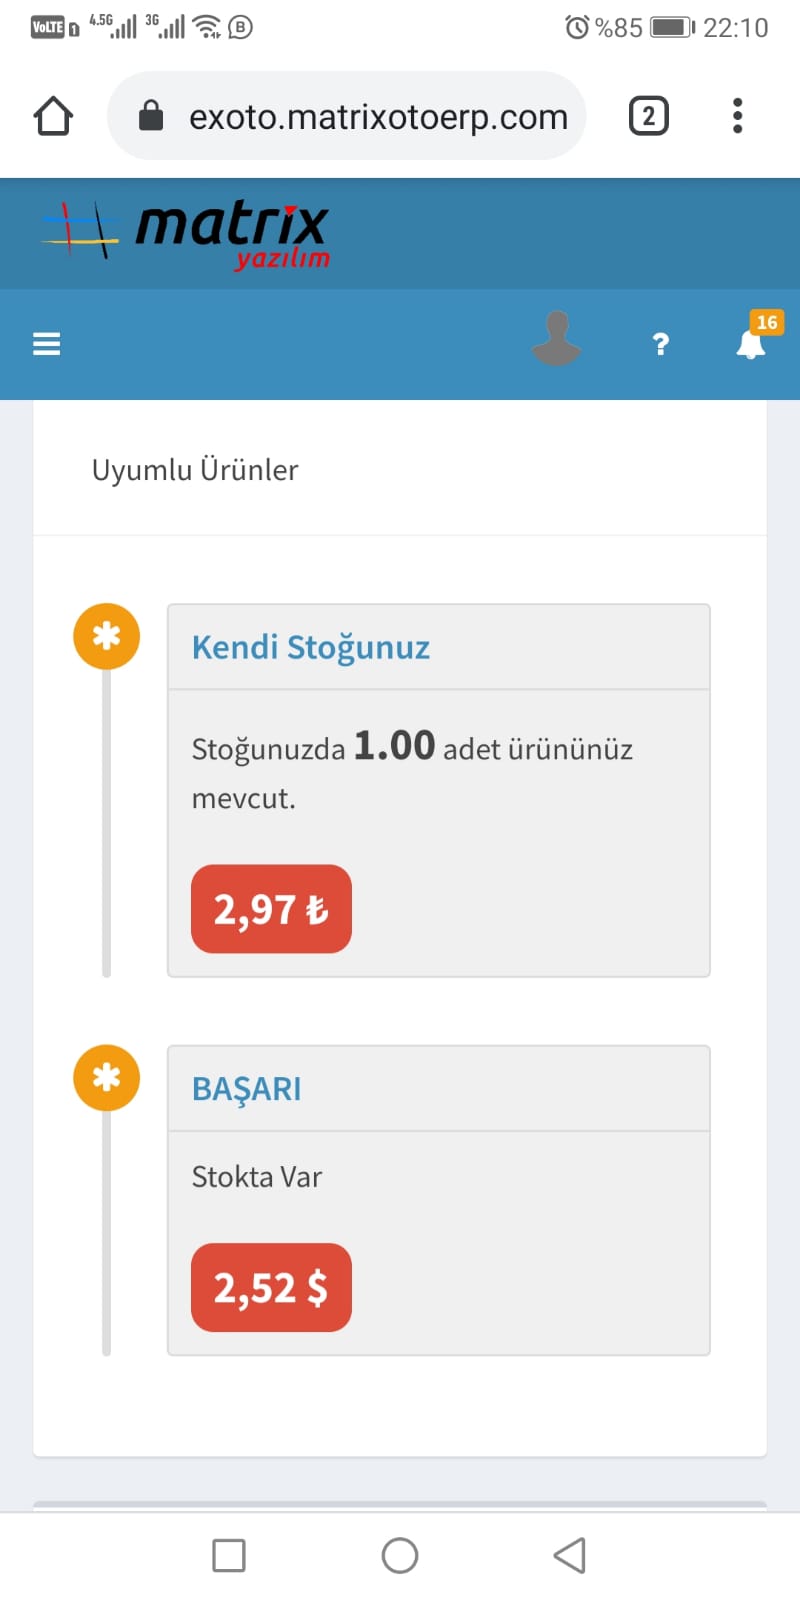Open the hamburger navigation menu
The height and width of the screenshot is (1600, 800).
click(x=47, y=344)
